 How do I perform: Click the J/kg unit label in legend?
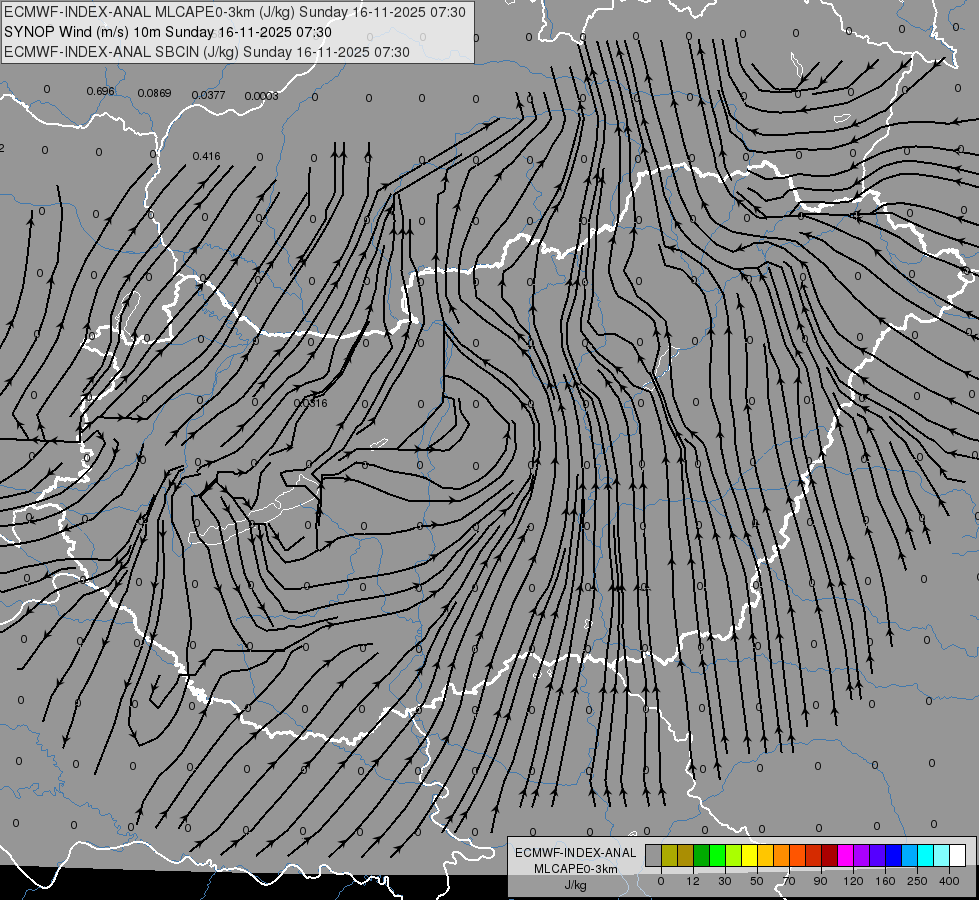coord(575,885)
